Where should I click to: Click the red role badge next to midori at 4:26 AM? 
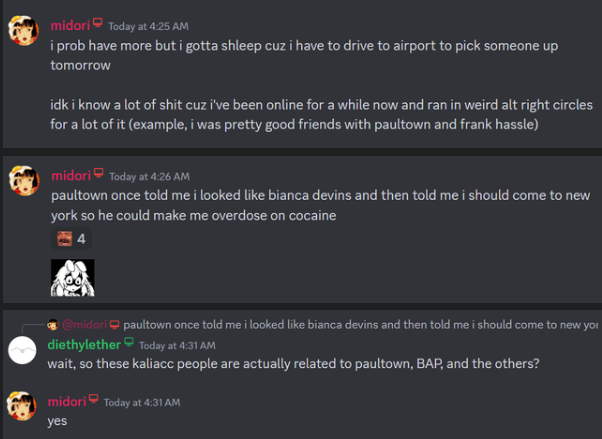pyautogui.click(x=99, y=173)
